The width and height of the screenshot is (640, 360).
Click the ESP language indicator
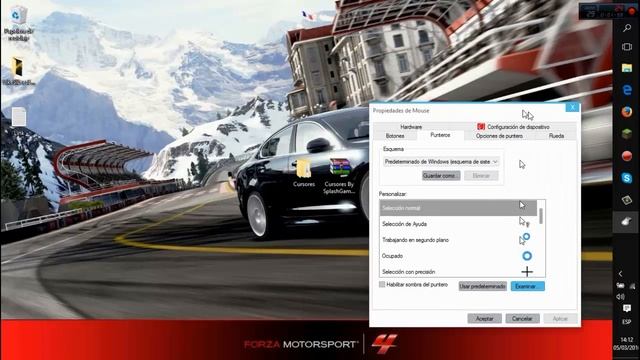[x=627, y=322]
